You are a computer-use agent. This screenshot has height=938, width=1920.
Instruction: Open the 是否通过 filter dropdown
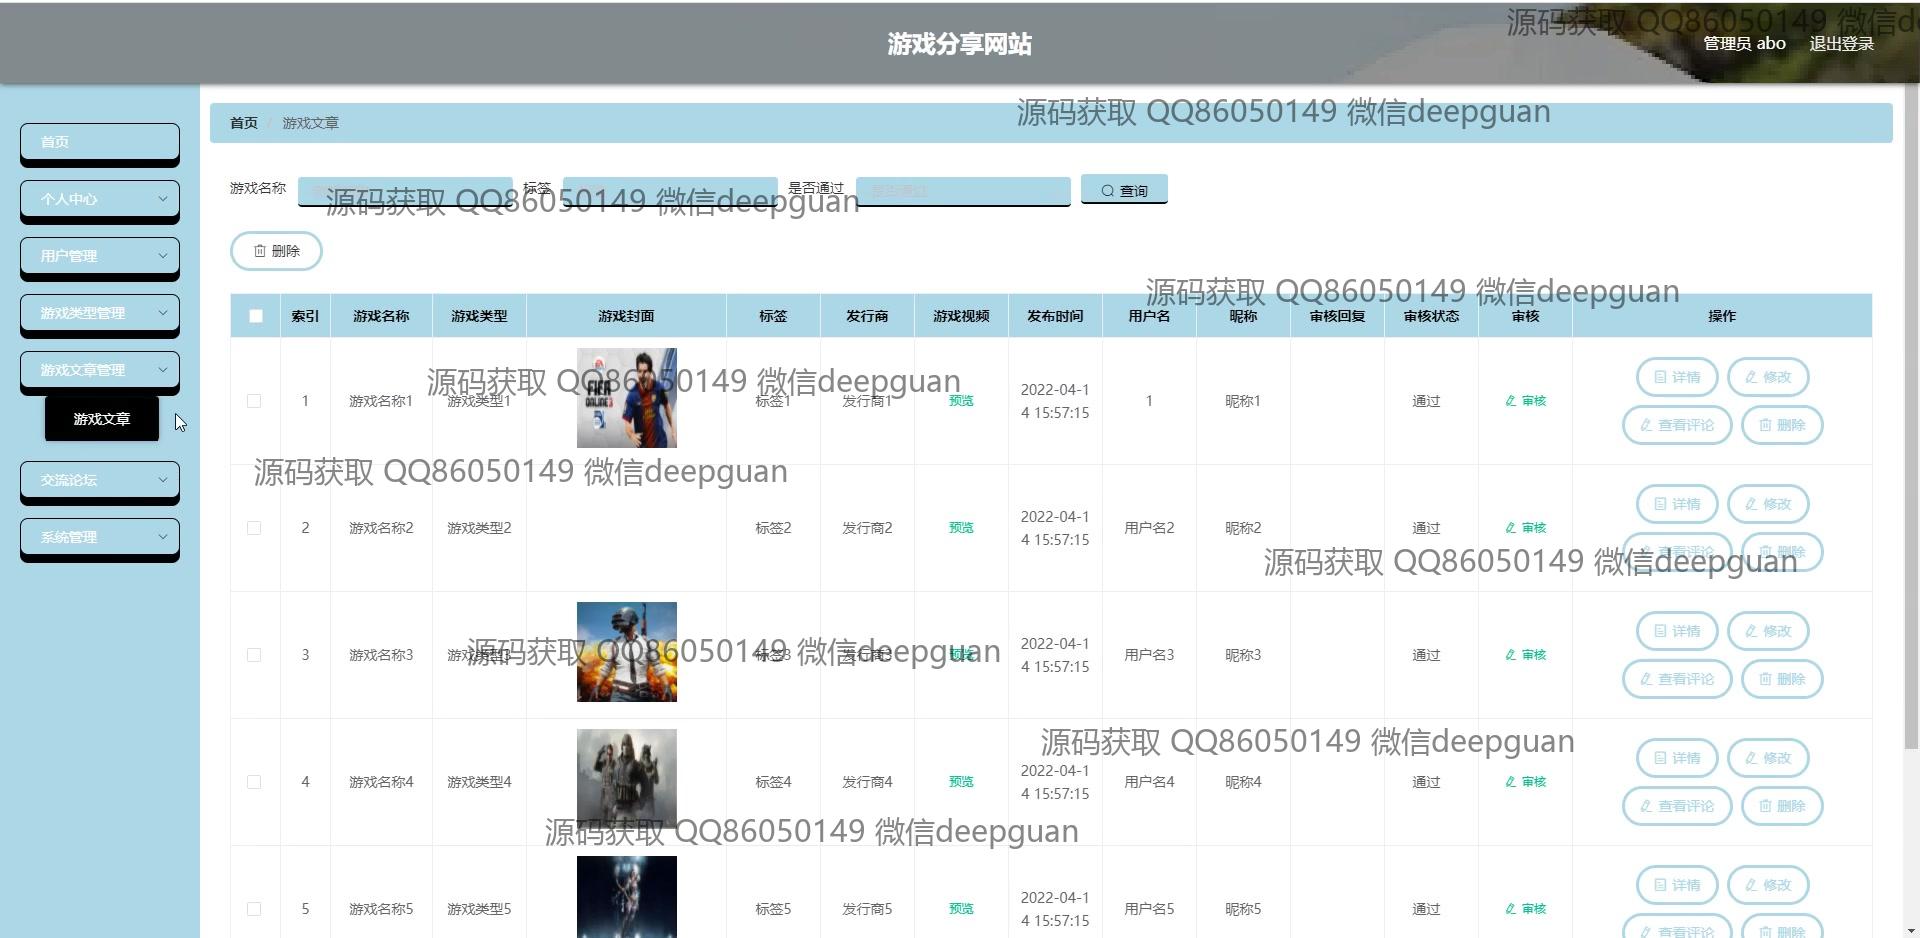[x=962, y=190]
